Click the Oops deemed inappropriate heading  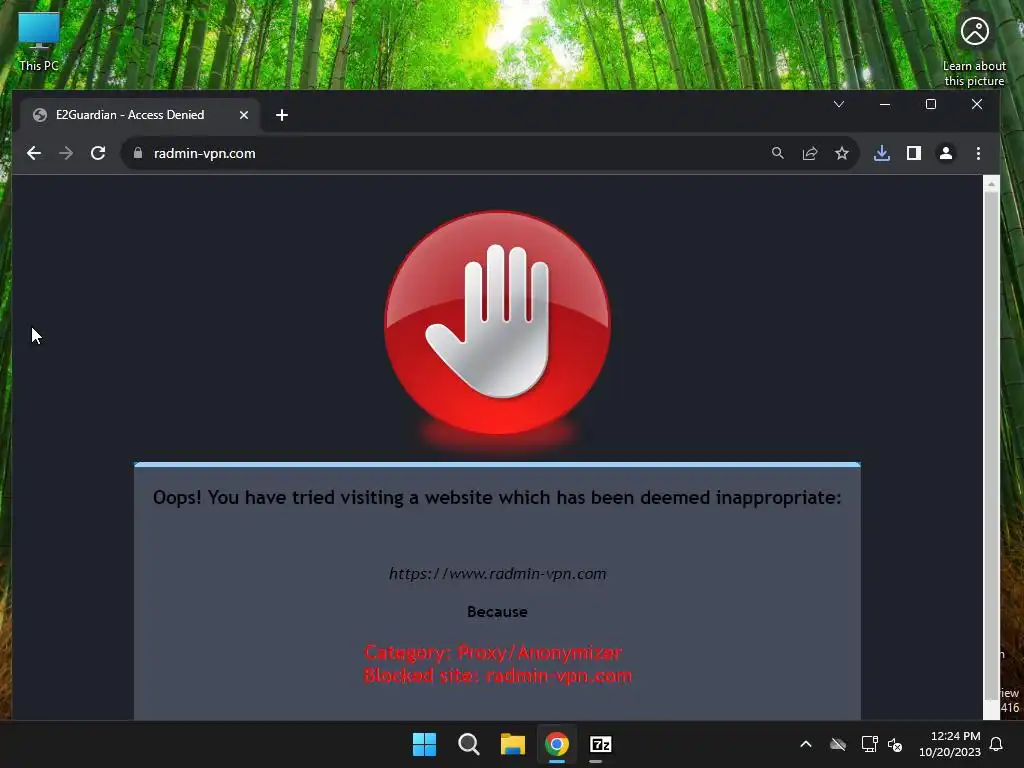497,498
